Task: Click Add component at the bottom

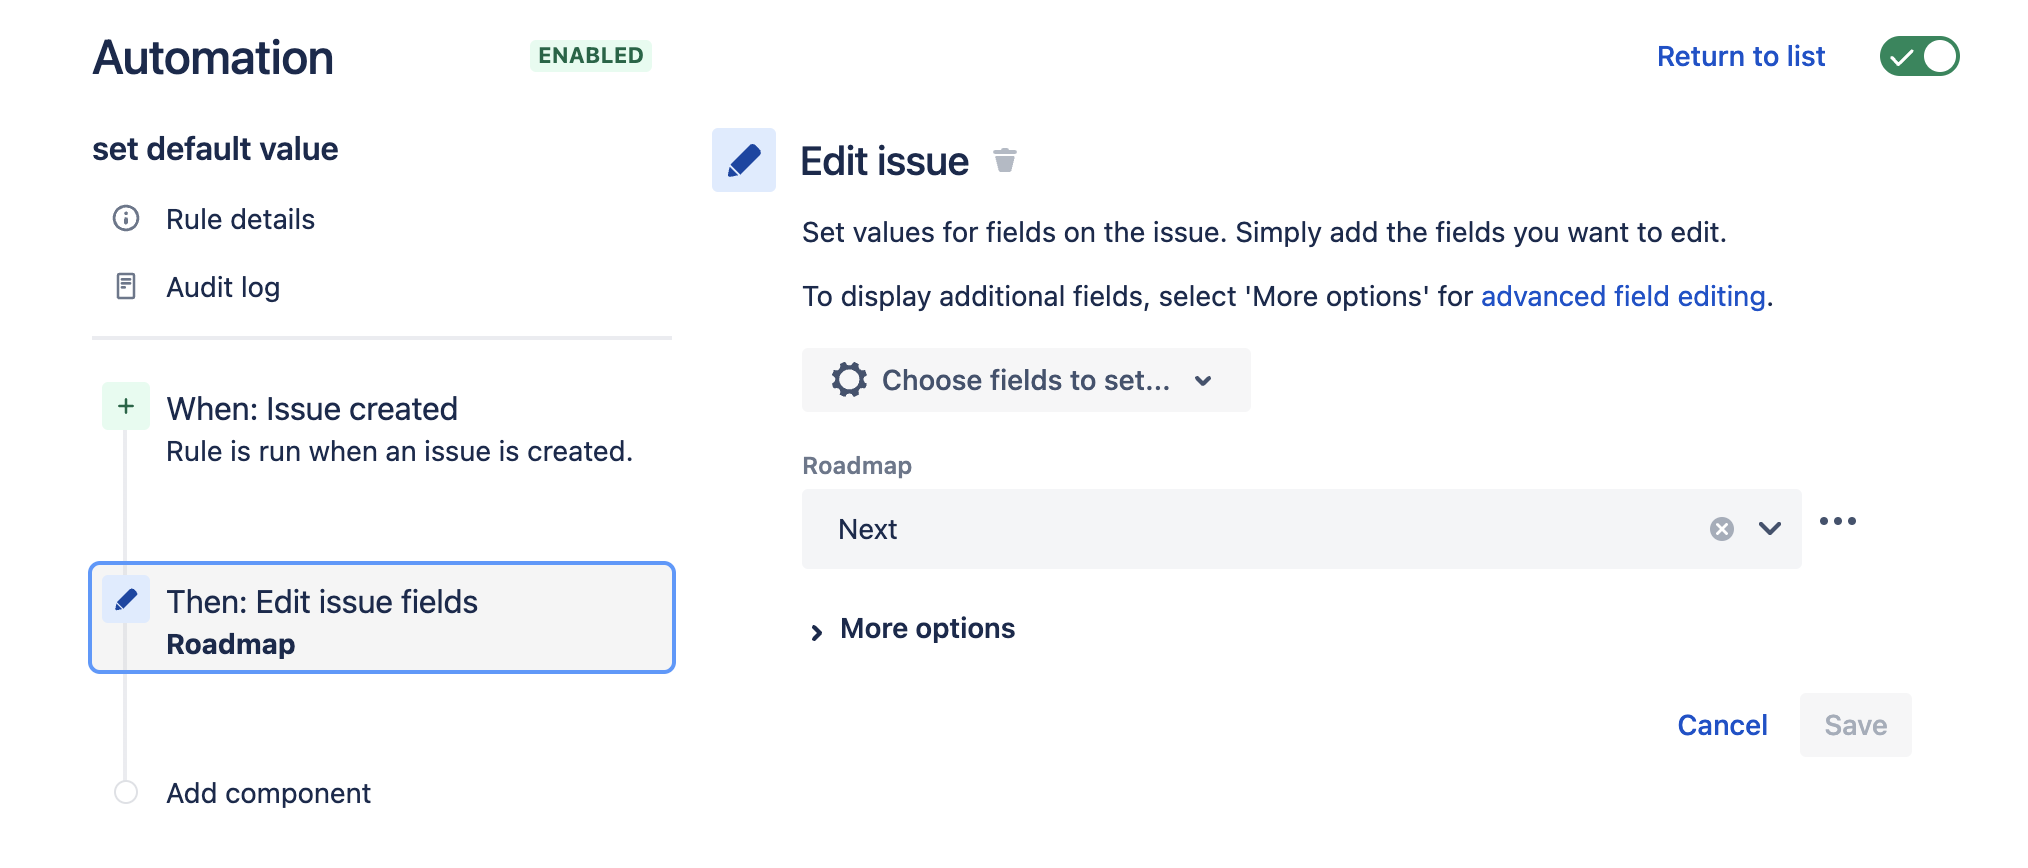Action: 268,793
